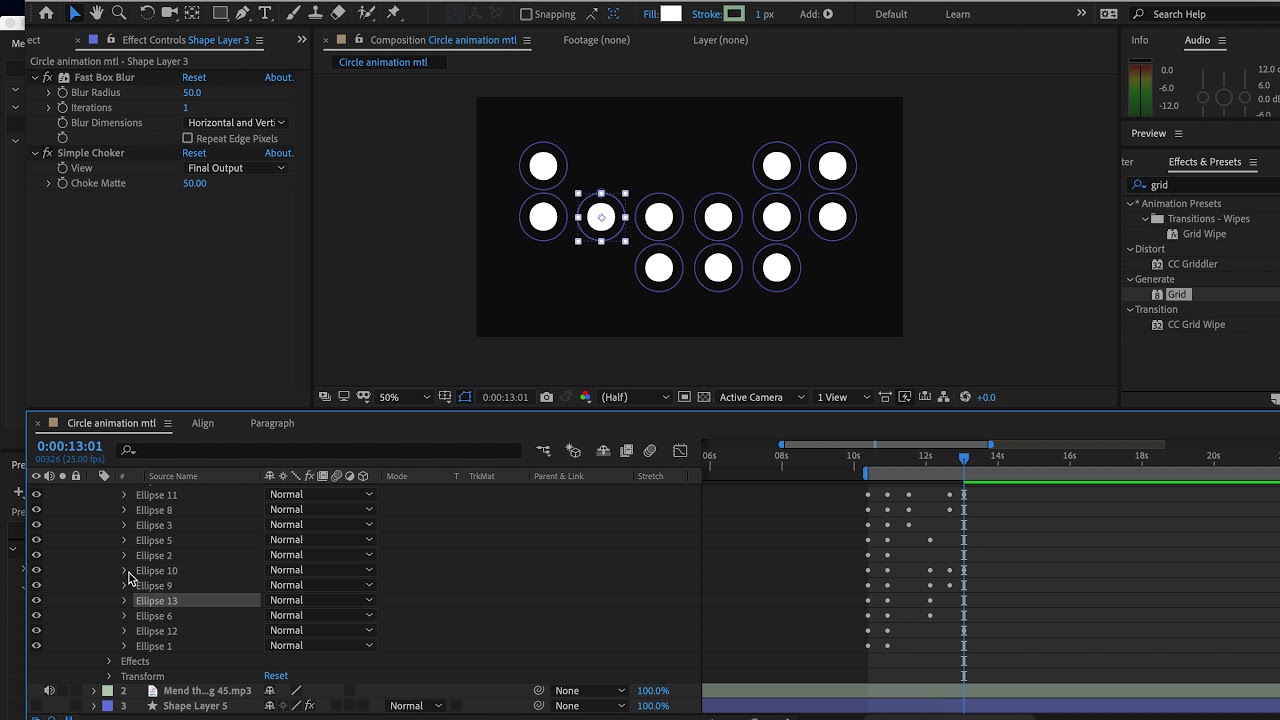1280x720 pixels.
Task: Open the Fill color swatch
Action: 671,13
